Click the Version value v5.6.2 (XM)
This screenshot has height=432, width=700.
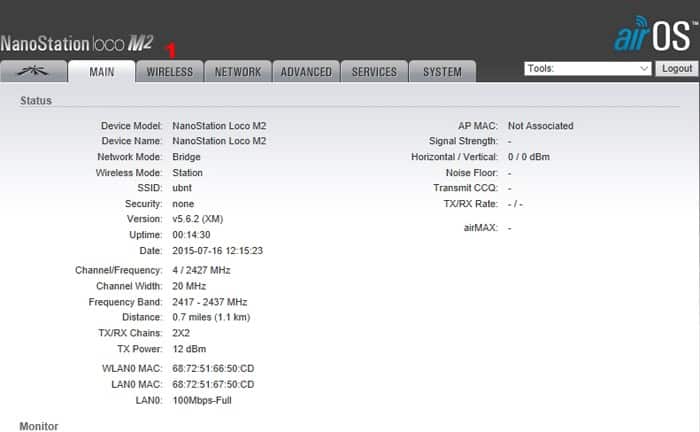click(x=198, y=219)
